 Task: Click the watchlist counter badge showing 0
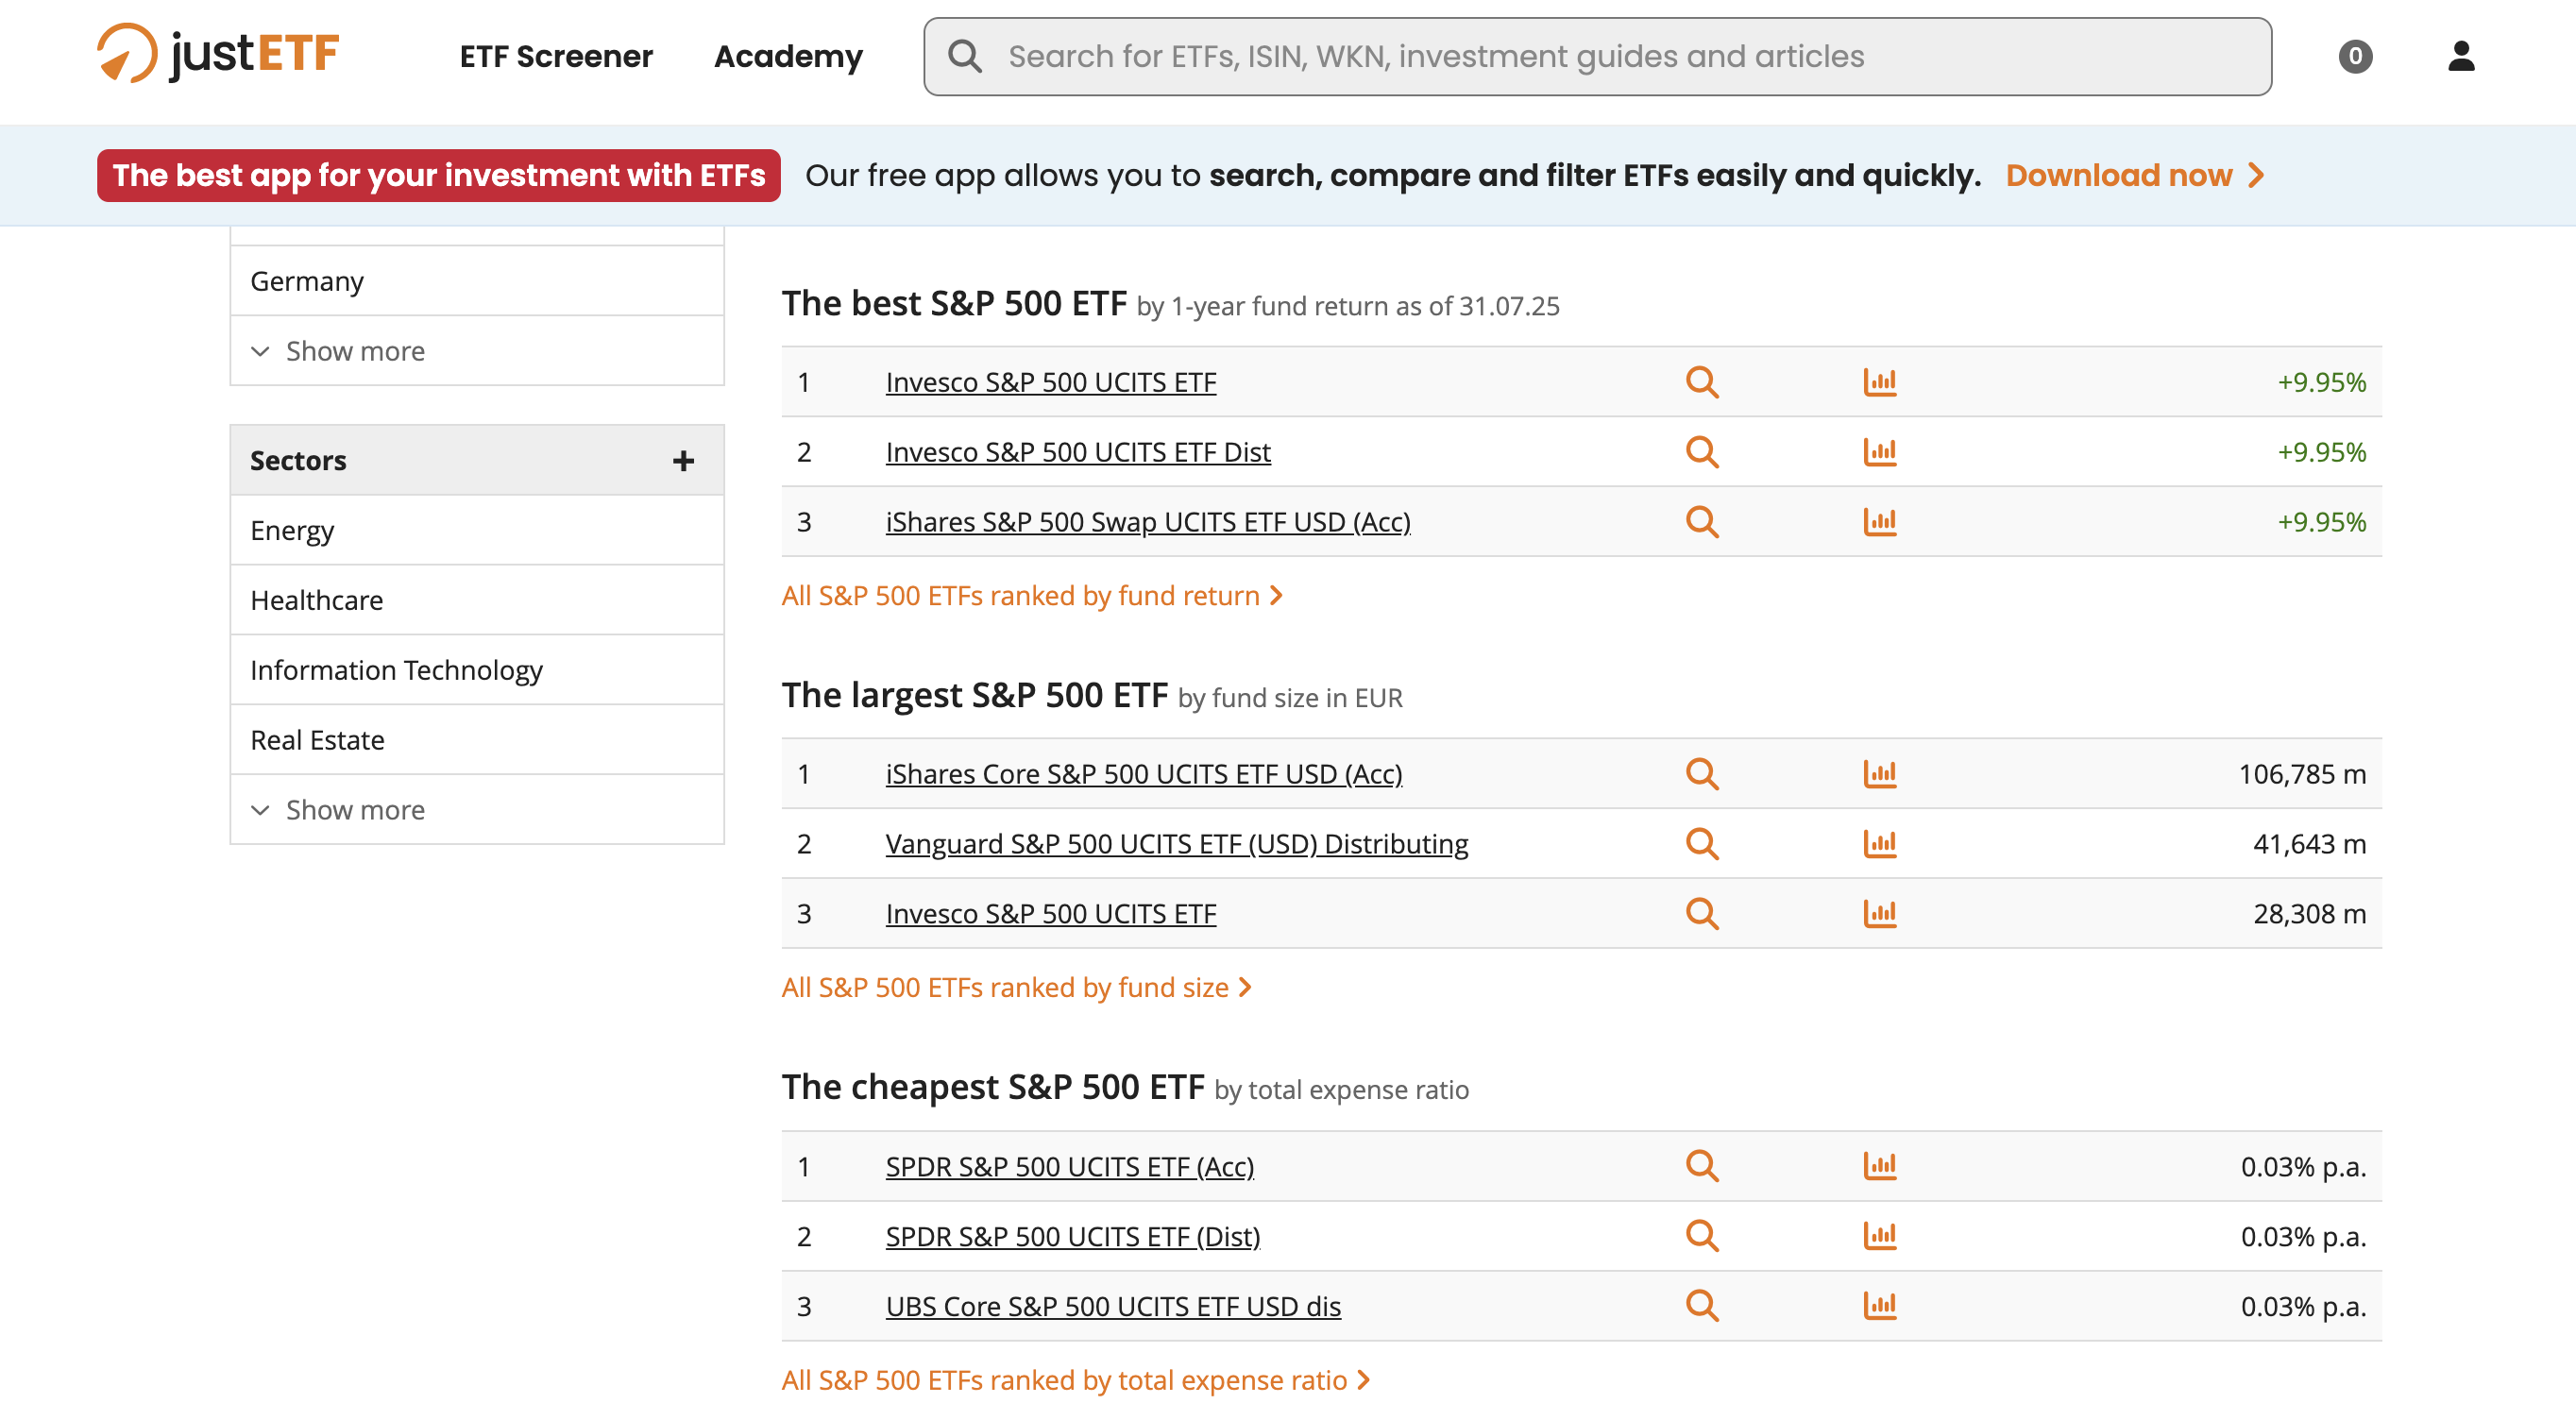(x=2354, y=56)
